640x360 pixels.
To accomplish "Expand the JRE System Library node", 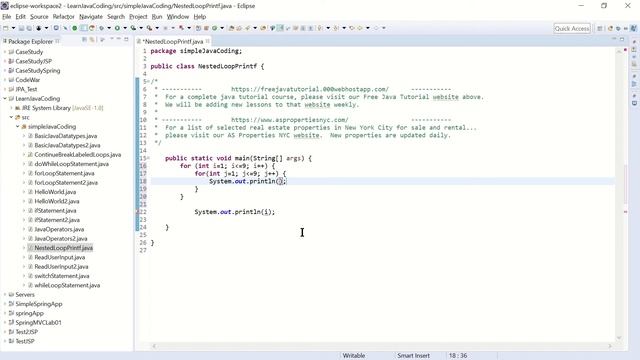I will tap(11, 108).
